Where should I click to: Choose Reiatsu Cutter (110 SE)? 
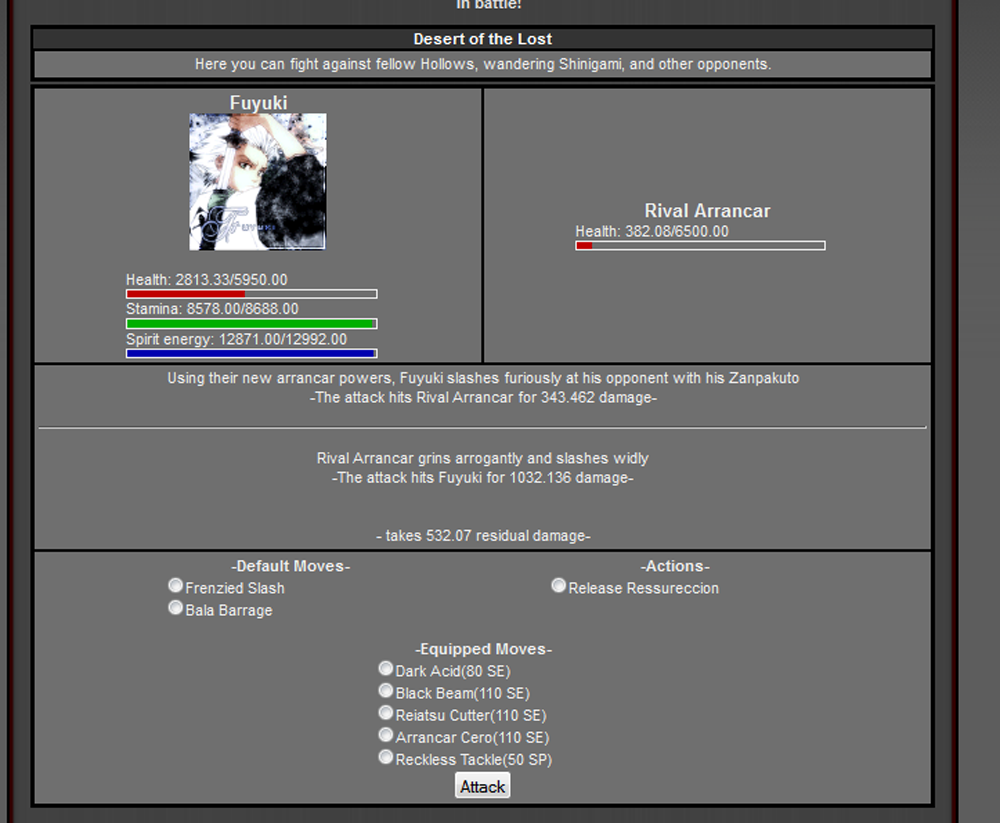coord(385,712)
